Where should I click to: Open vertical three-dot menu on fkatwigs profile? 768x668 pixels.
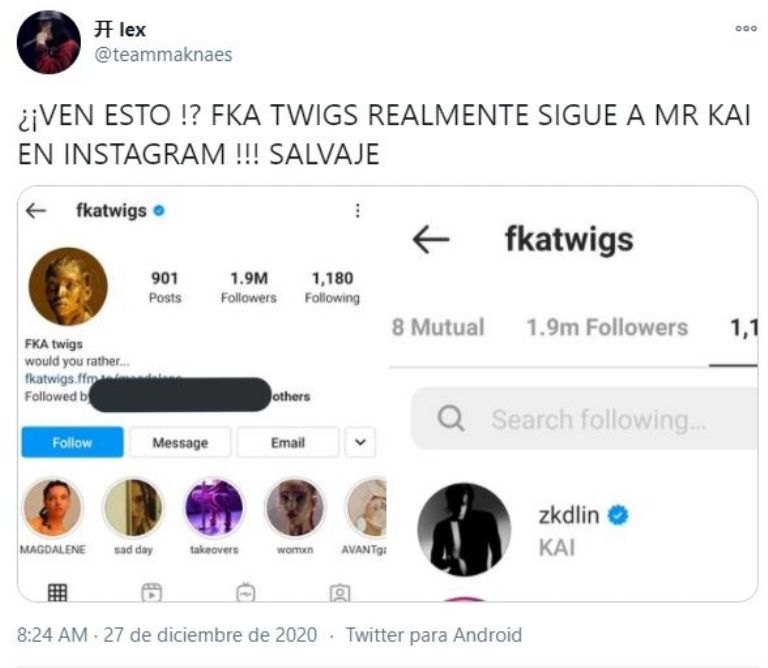pyautogui.click(x=358, y=211)
